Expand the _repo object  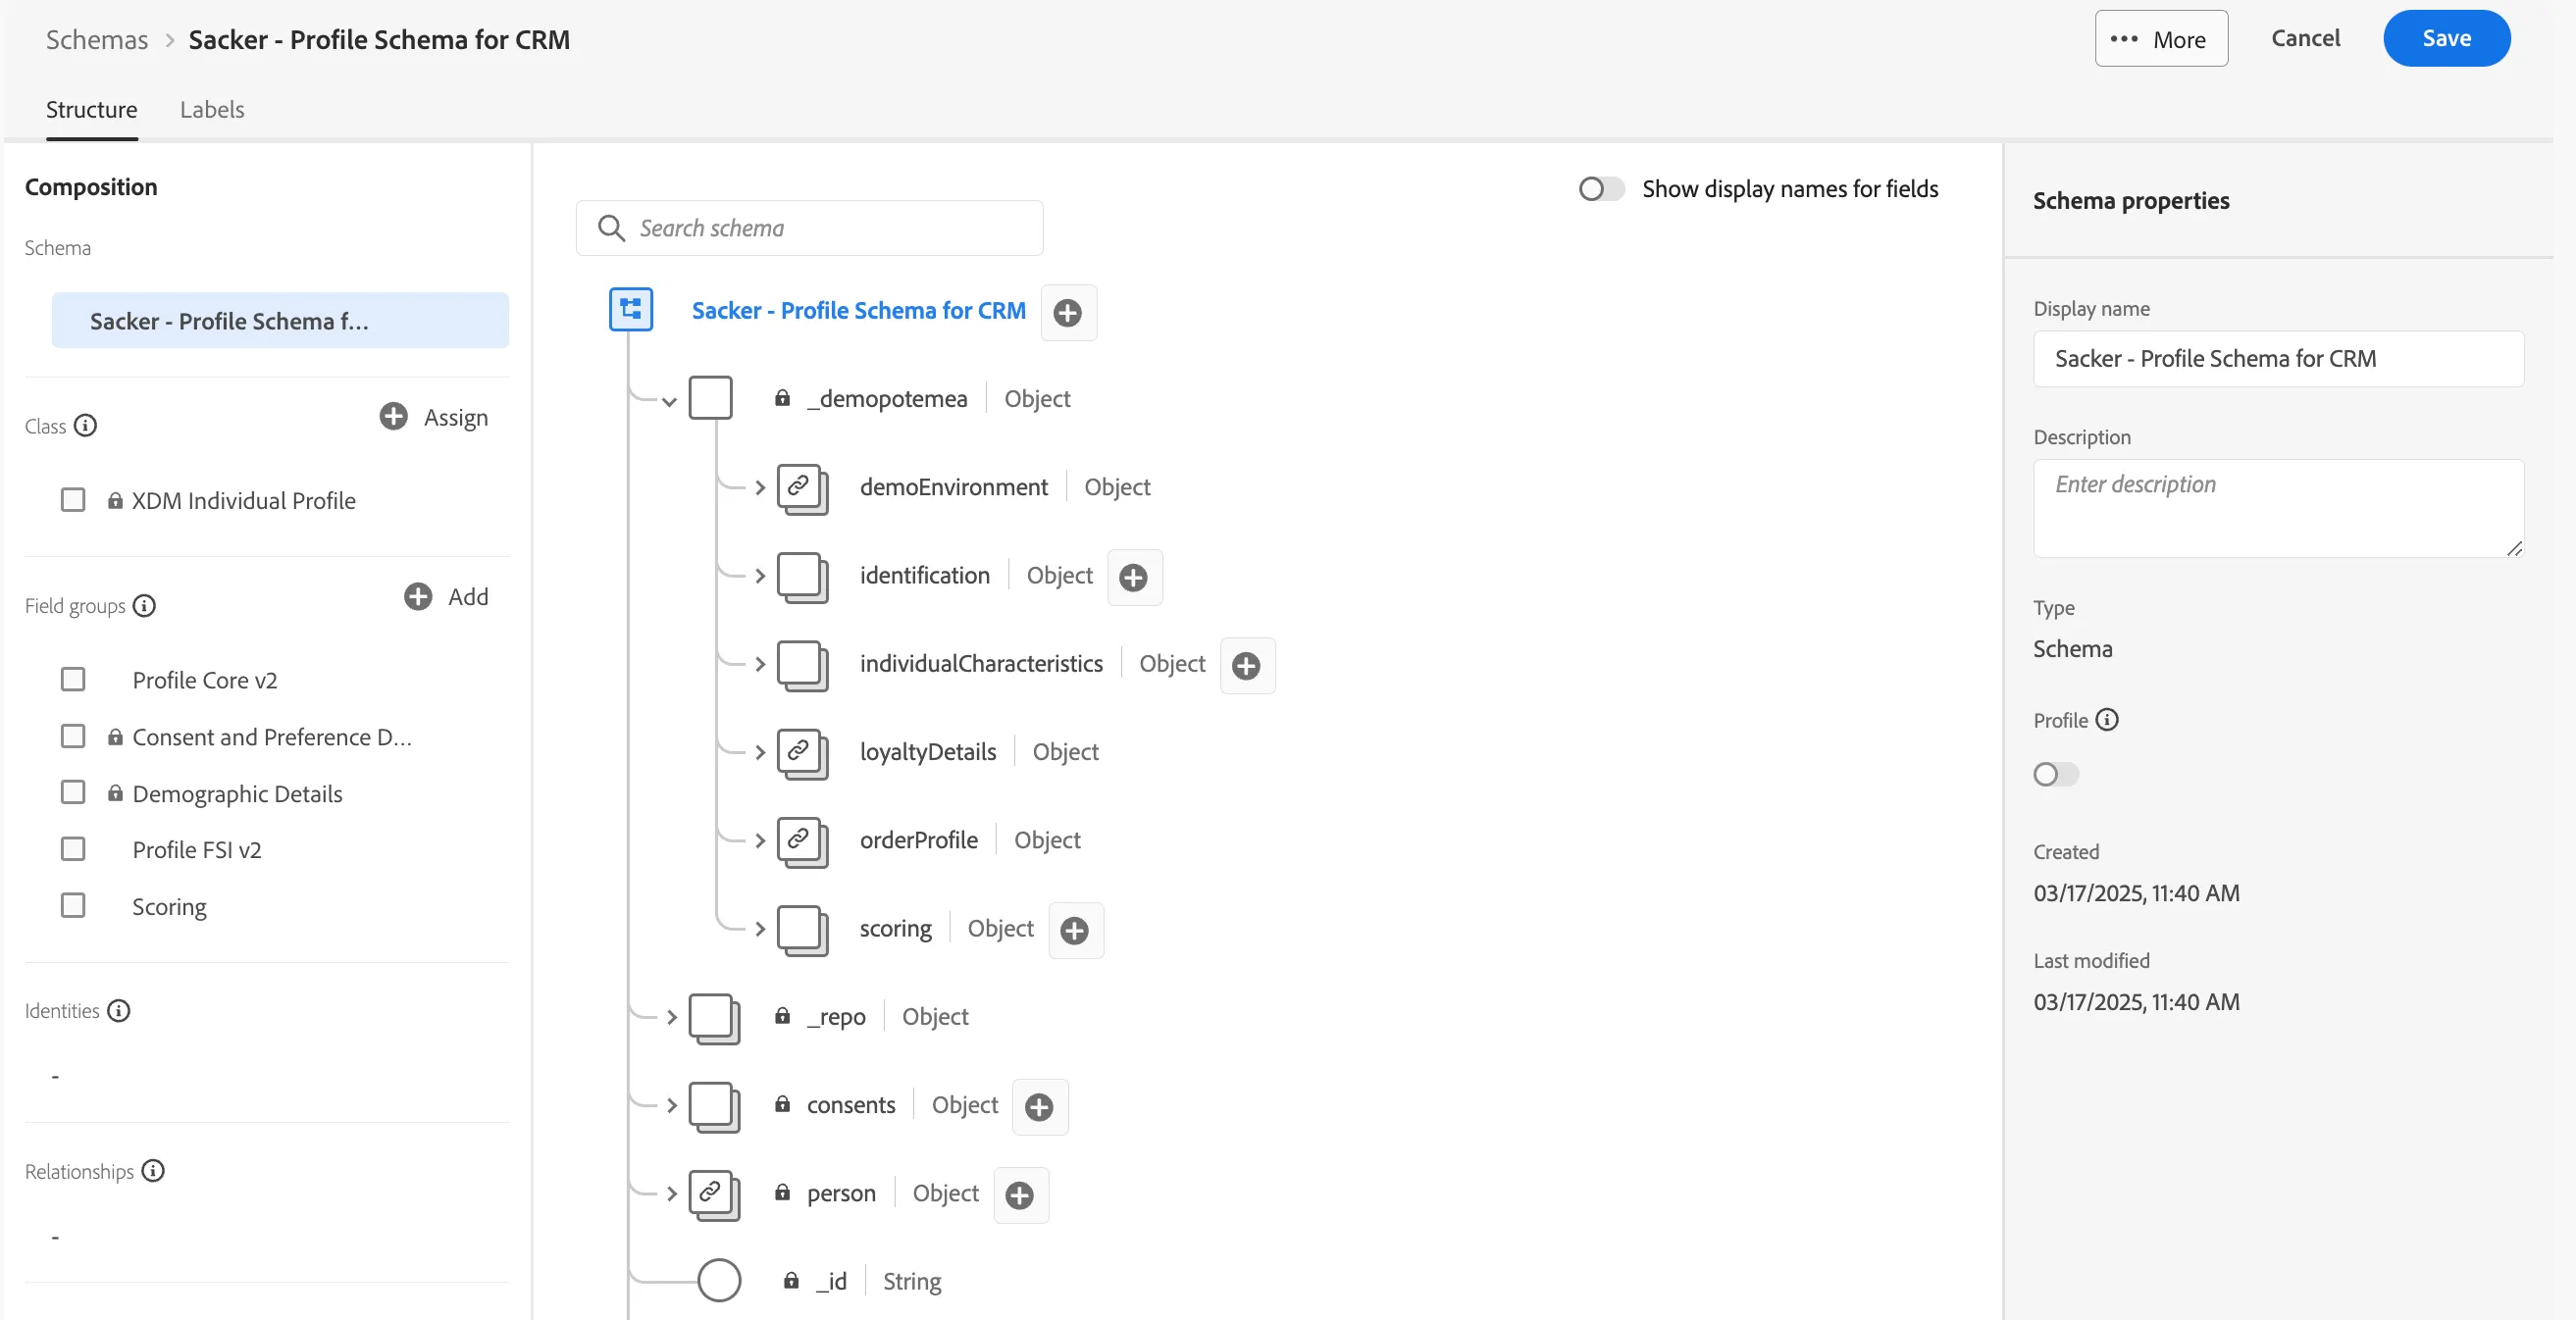672,1018
